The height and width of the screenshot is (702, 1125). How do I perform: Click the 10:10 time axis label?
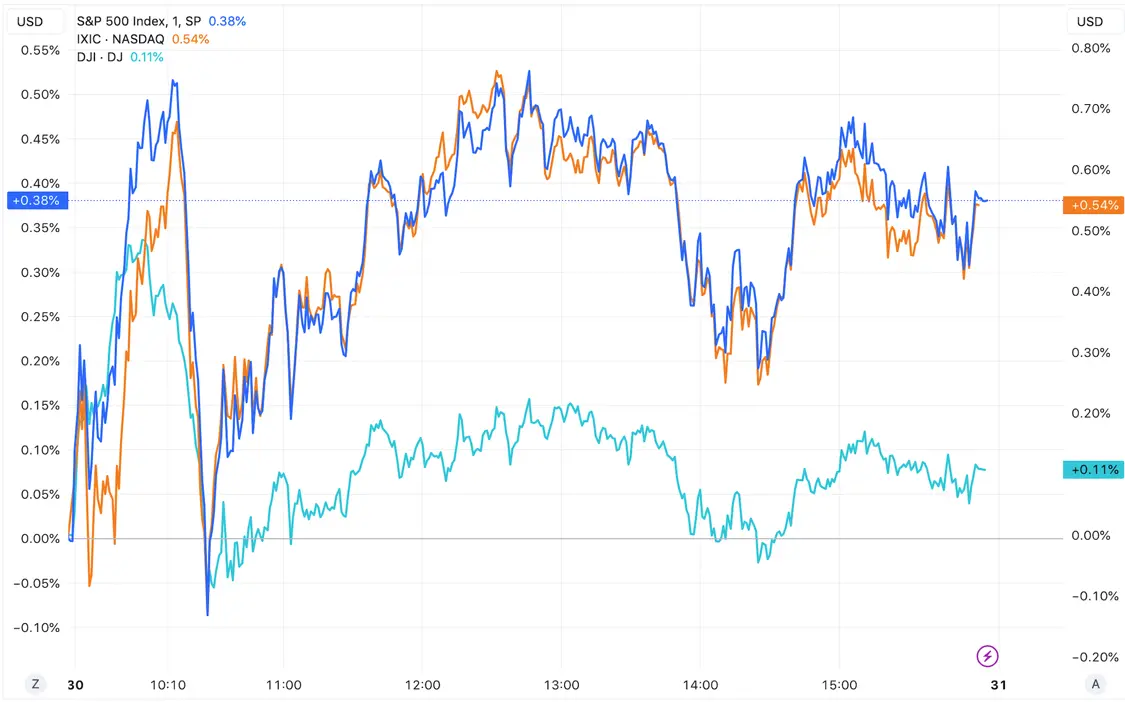click(x=167, y=685)
